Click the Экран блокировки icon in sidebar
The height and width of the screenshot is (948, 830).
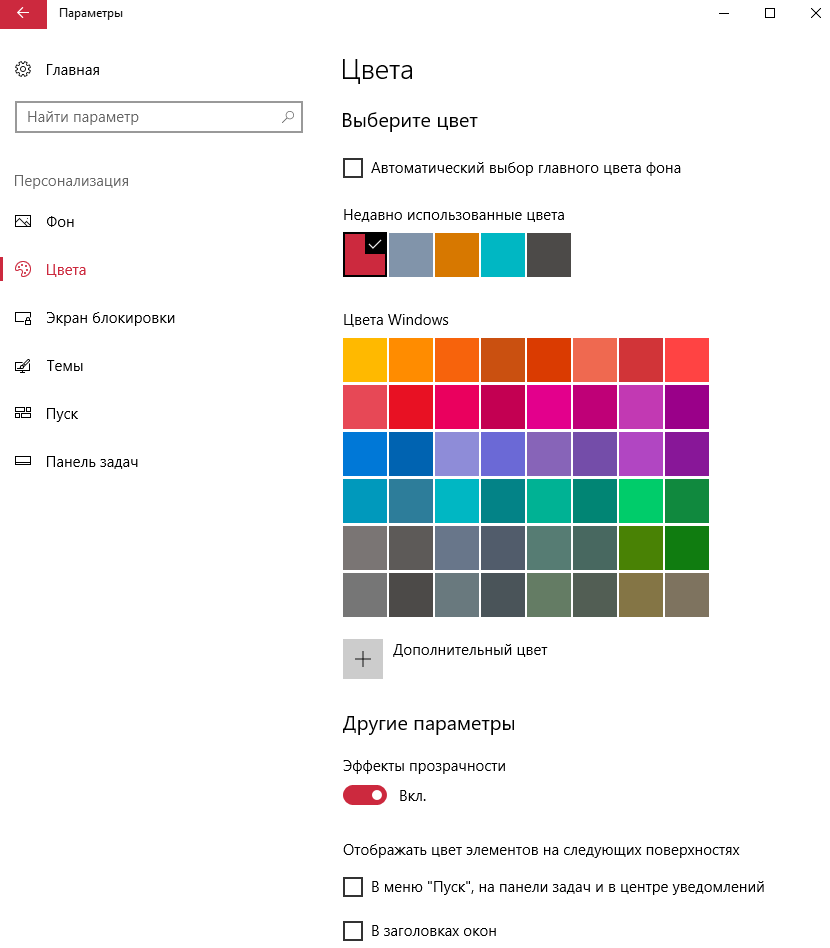pyautogui.click(x=23, y=318)
